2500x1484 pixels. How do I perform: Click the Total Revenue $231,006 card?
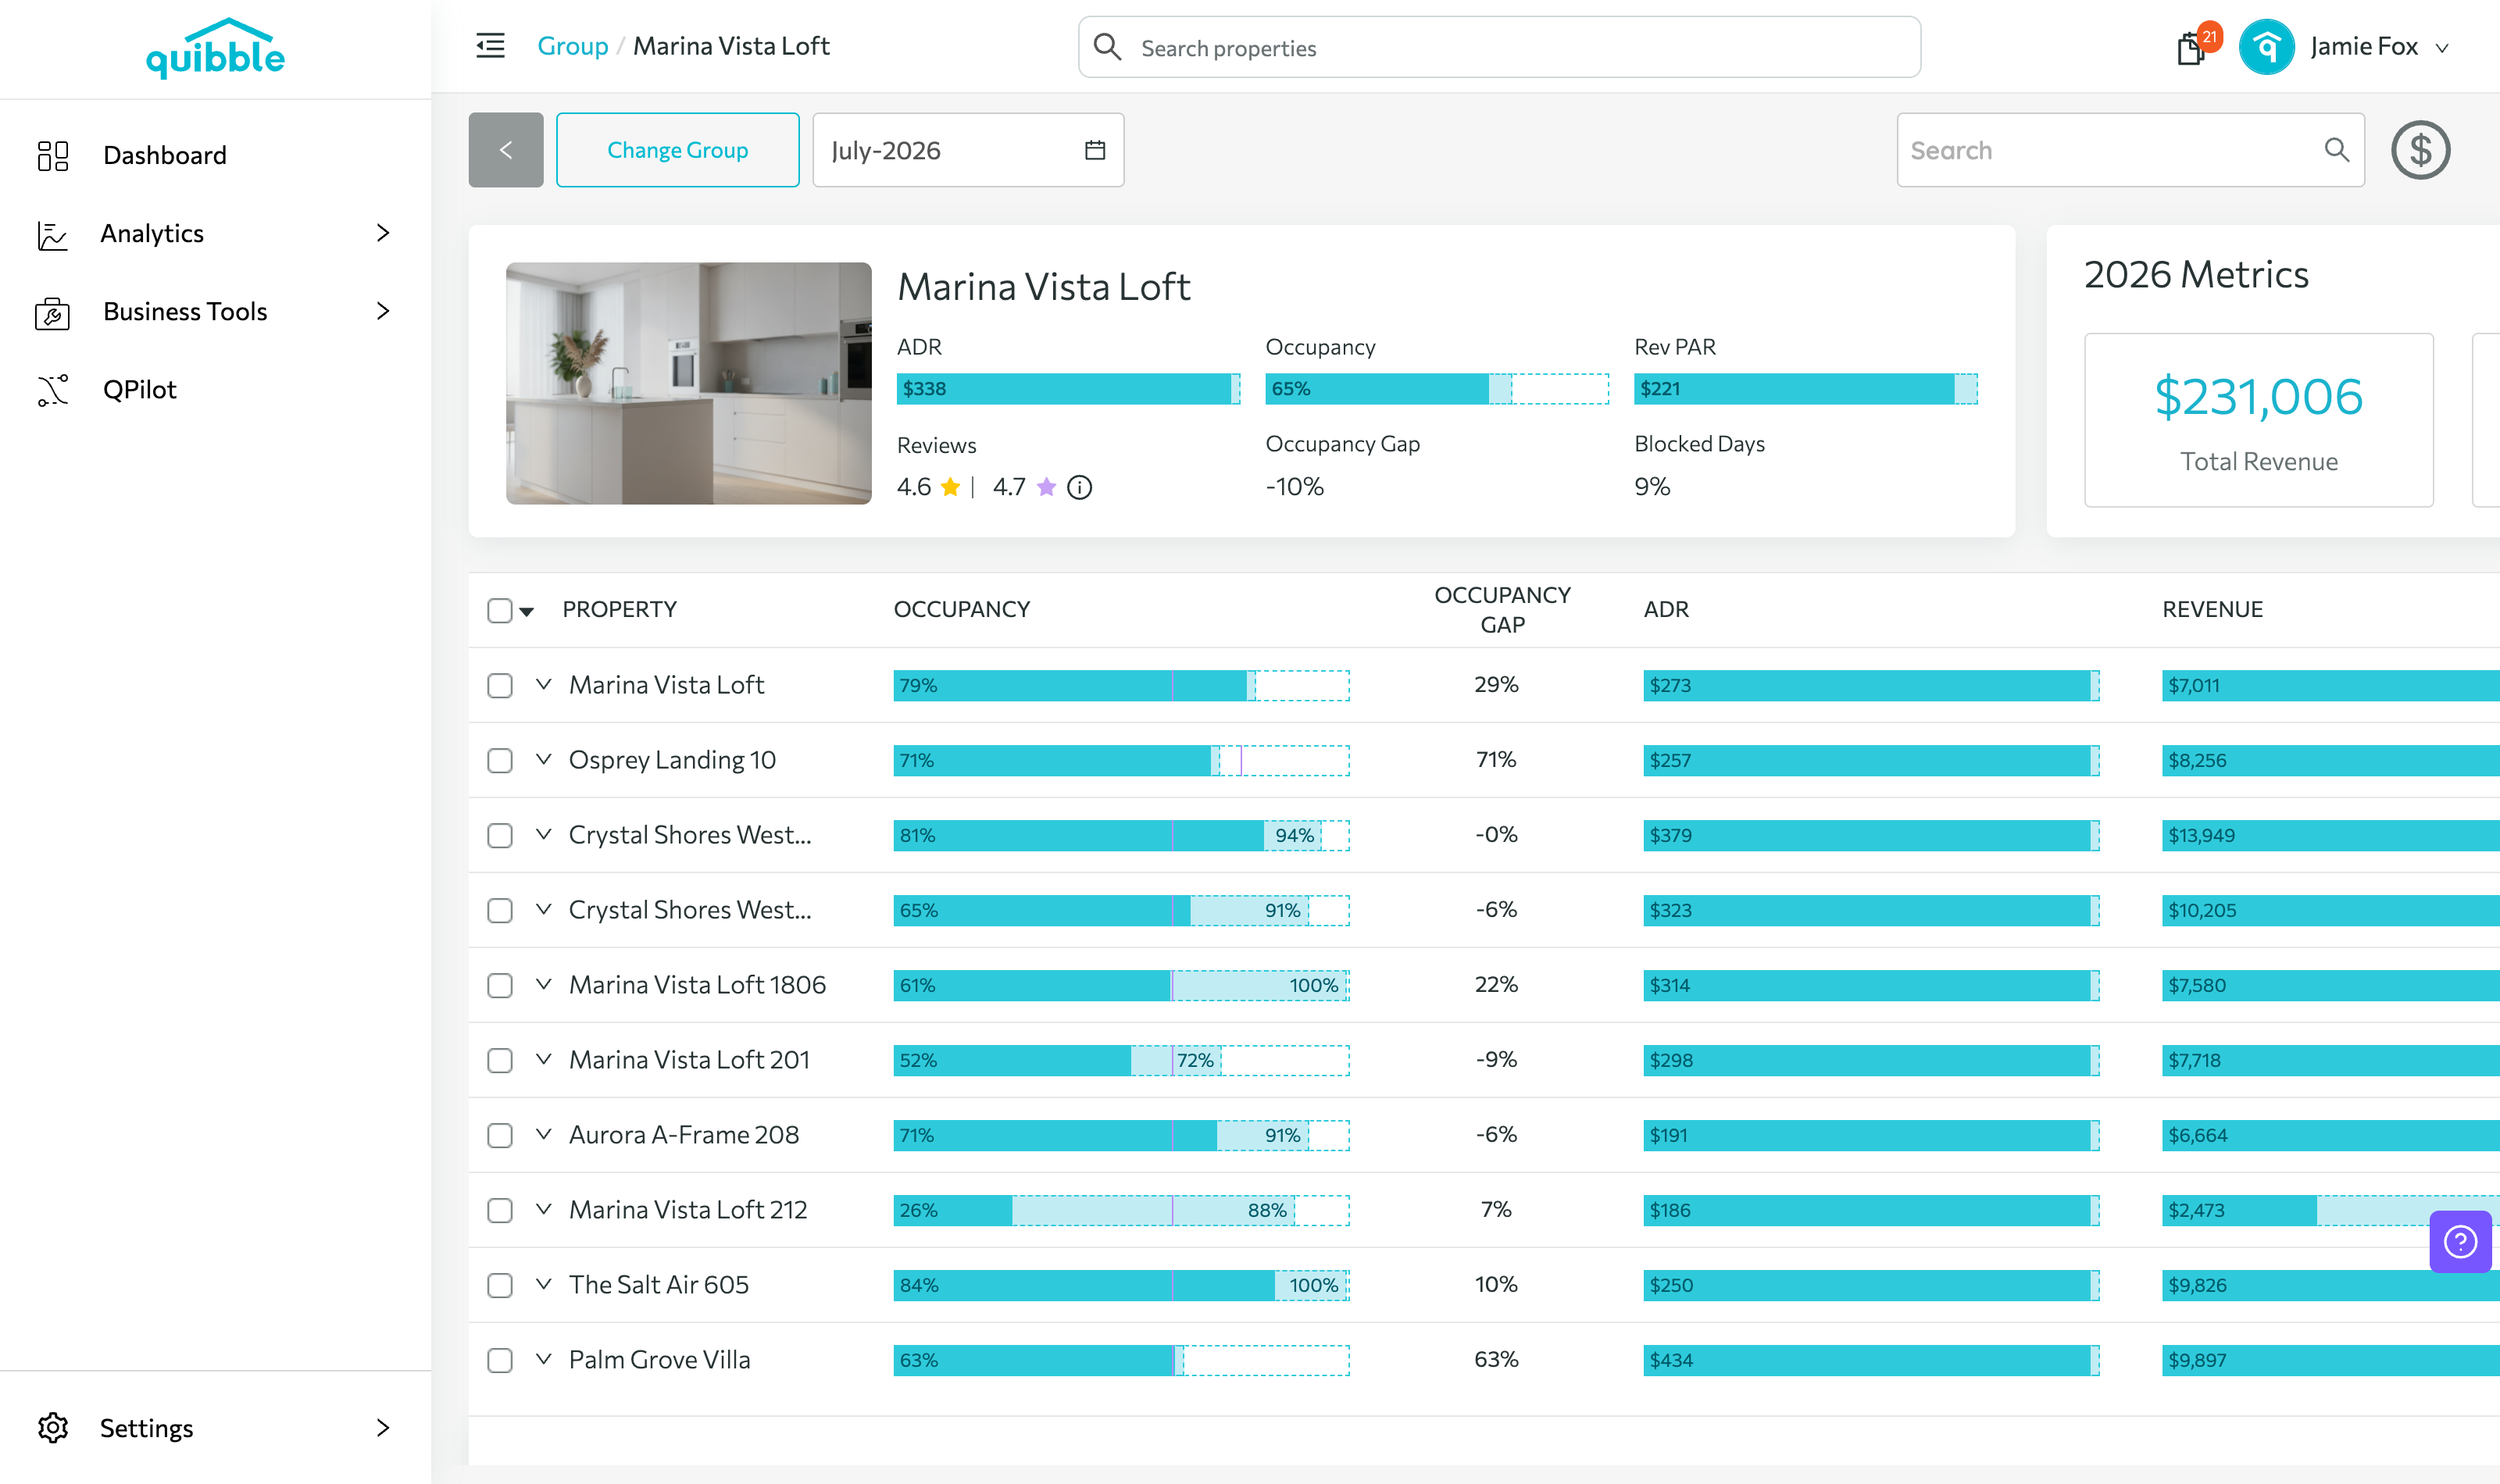coord(2259,420)
